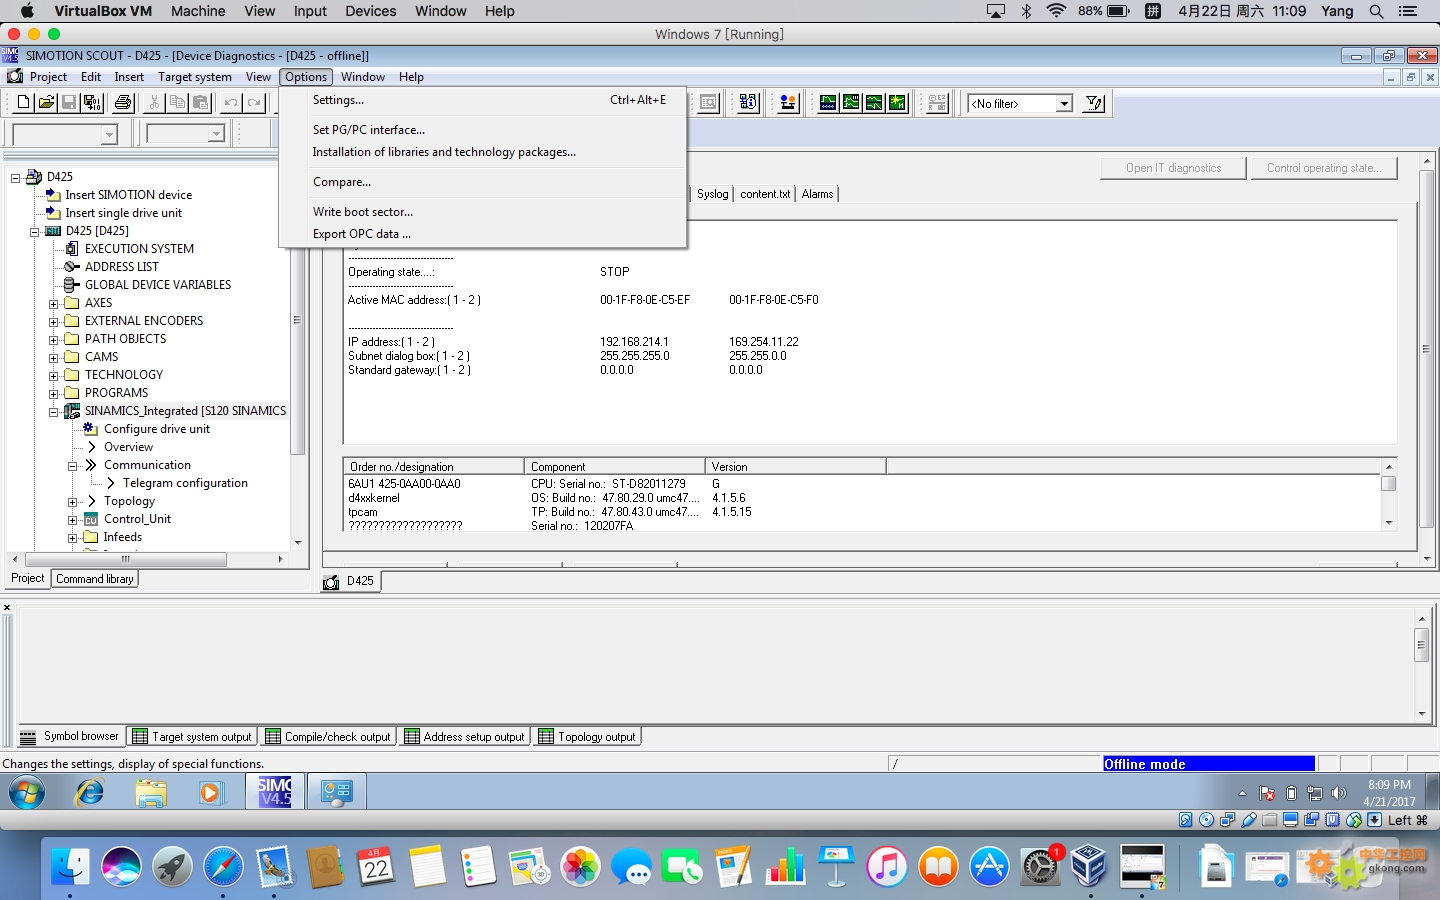This screenshot has width=1440, height=900.
Task: Click the version table vertical scrollbar thumb
Action: 1388,484
